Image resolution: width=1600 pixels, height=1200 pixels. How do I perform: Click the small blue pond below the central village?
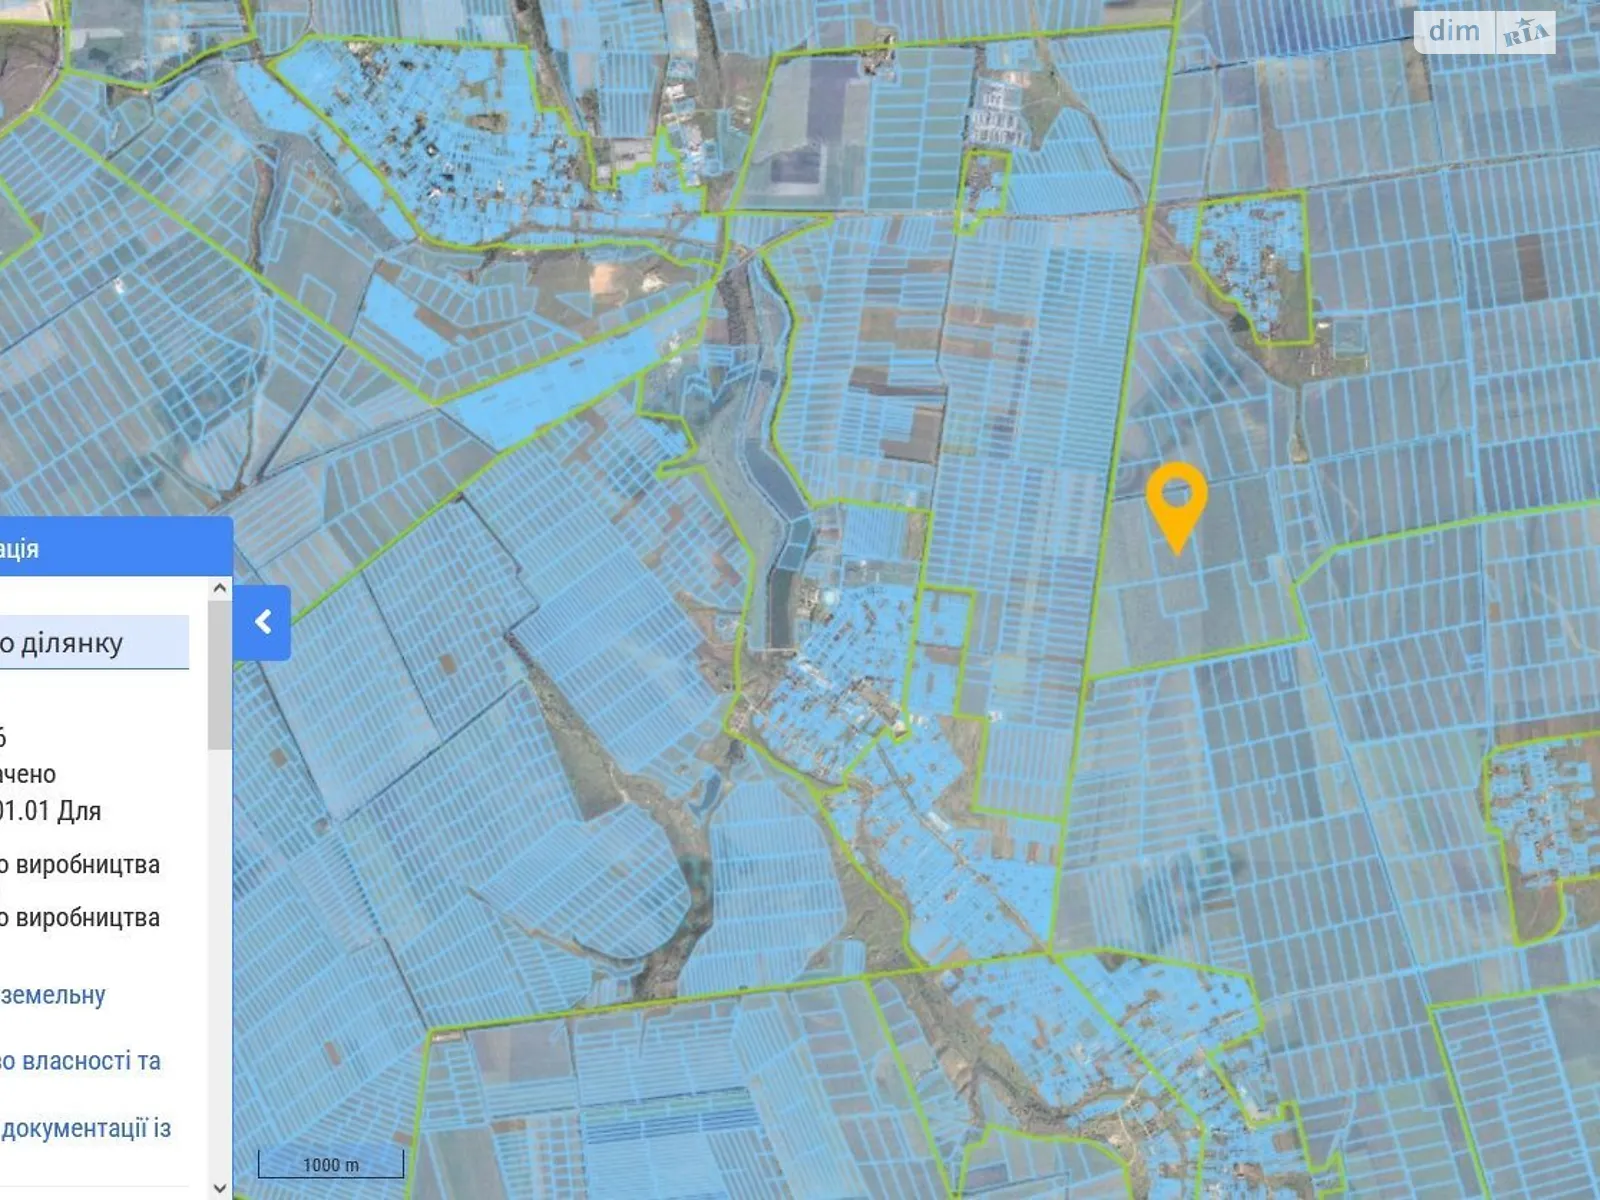click(706, 792)
